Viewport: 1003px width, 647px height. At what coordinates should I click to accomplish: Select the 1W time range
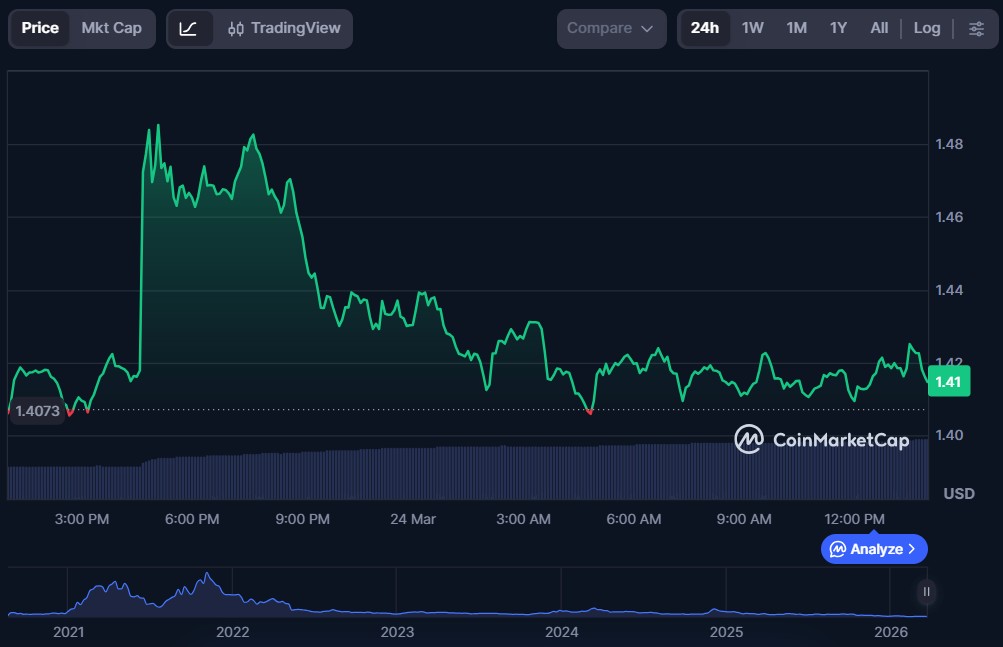click(752, 28)
